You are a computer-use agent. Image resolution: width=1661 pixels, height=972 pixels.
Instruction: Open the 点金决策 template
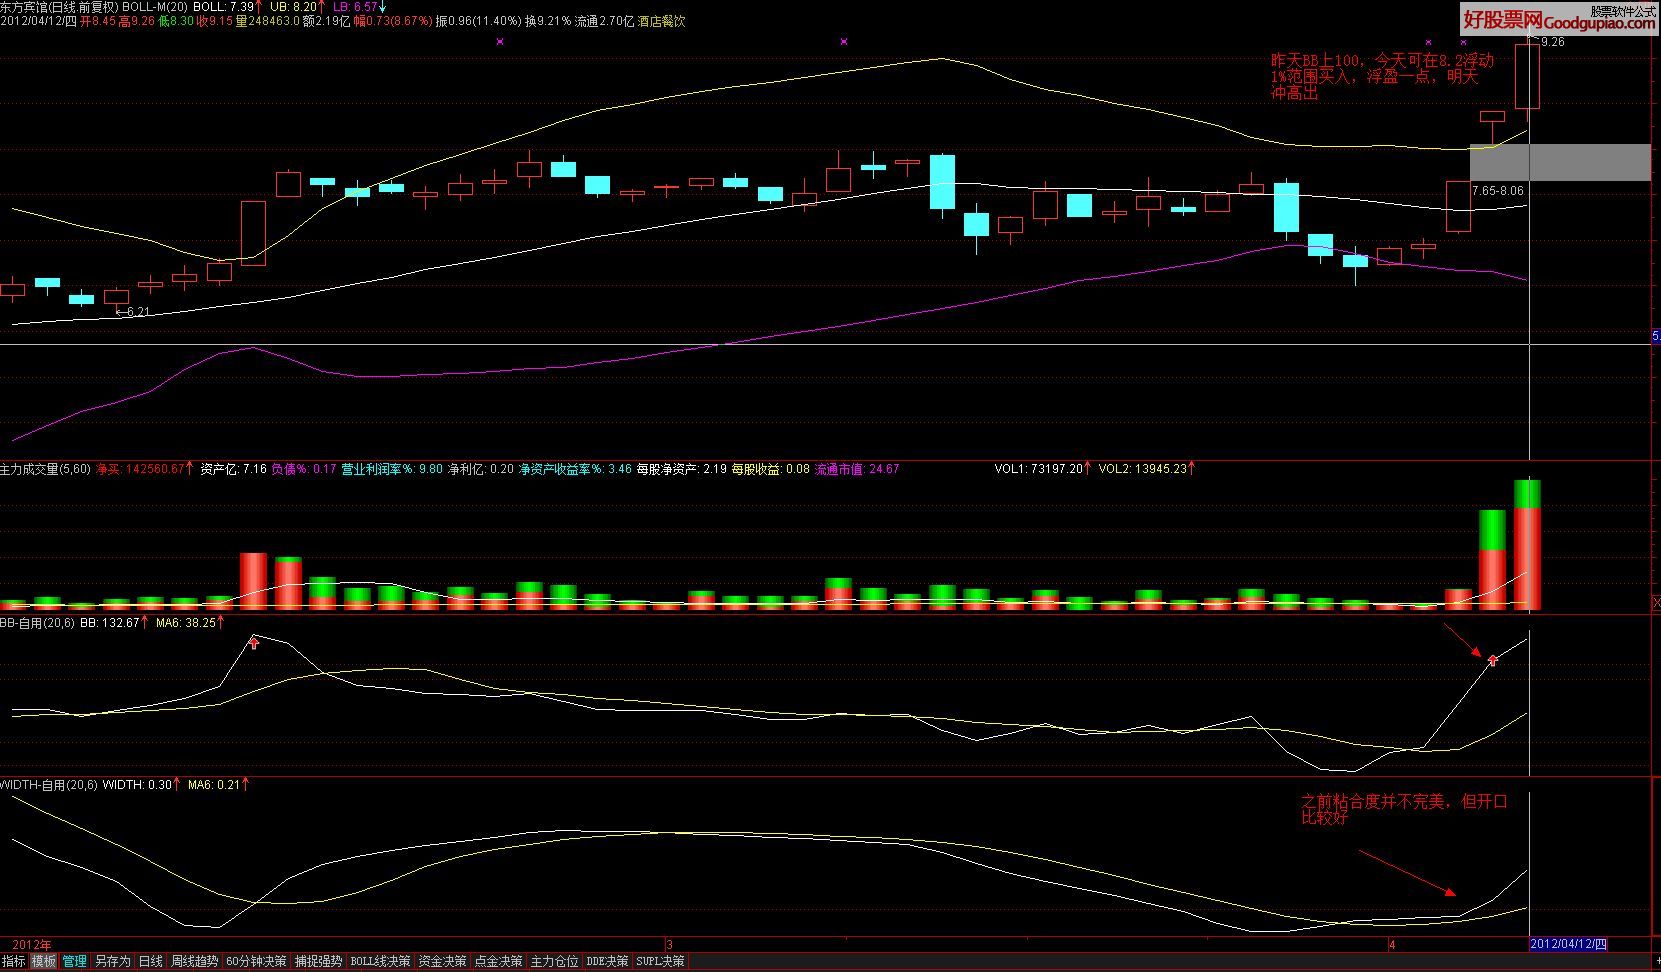498,961
